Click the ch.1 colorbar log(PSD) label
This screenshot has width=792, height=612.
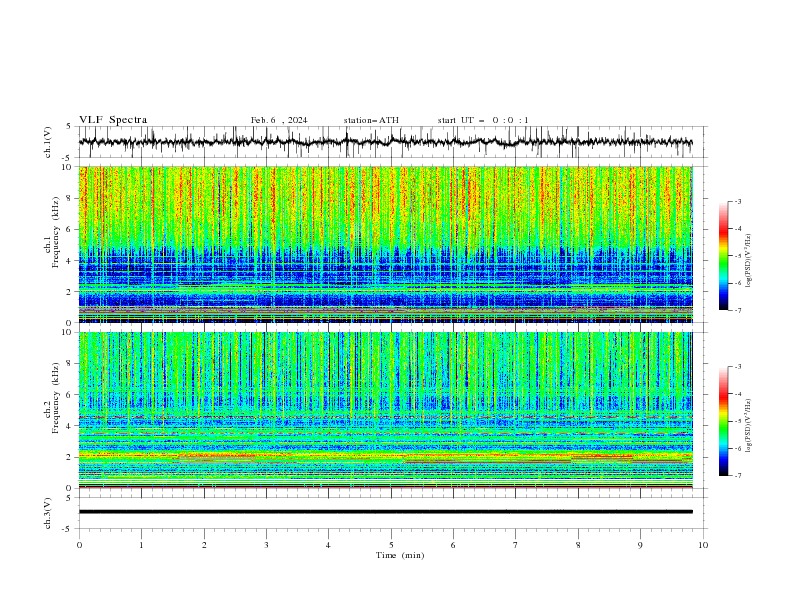coord(749,261)
